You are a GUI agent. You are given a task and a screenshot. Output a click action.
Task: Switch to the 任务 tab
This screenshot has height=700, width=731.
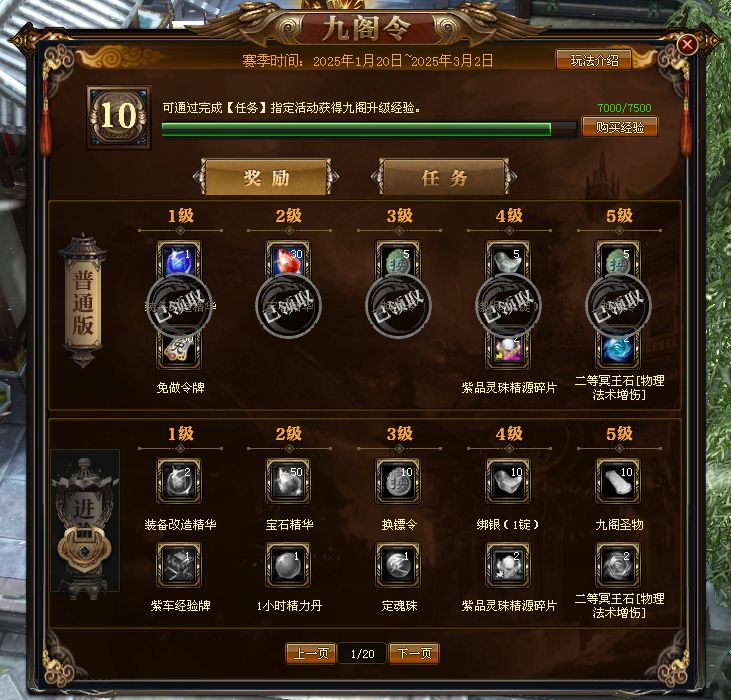(444, 177)
